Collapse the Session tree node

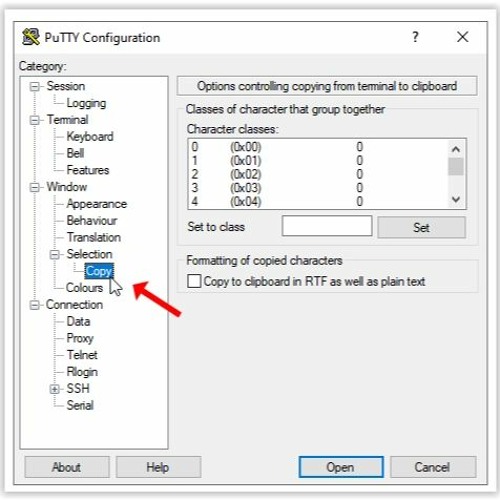[x=34, y=87]
